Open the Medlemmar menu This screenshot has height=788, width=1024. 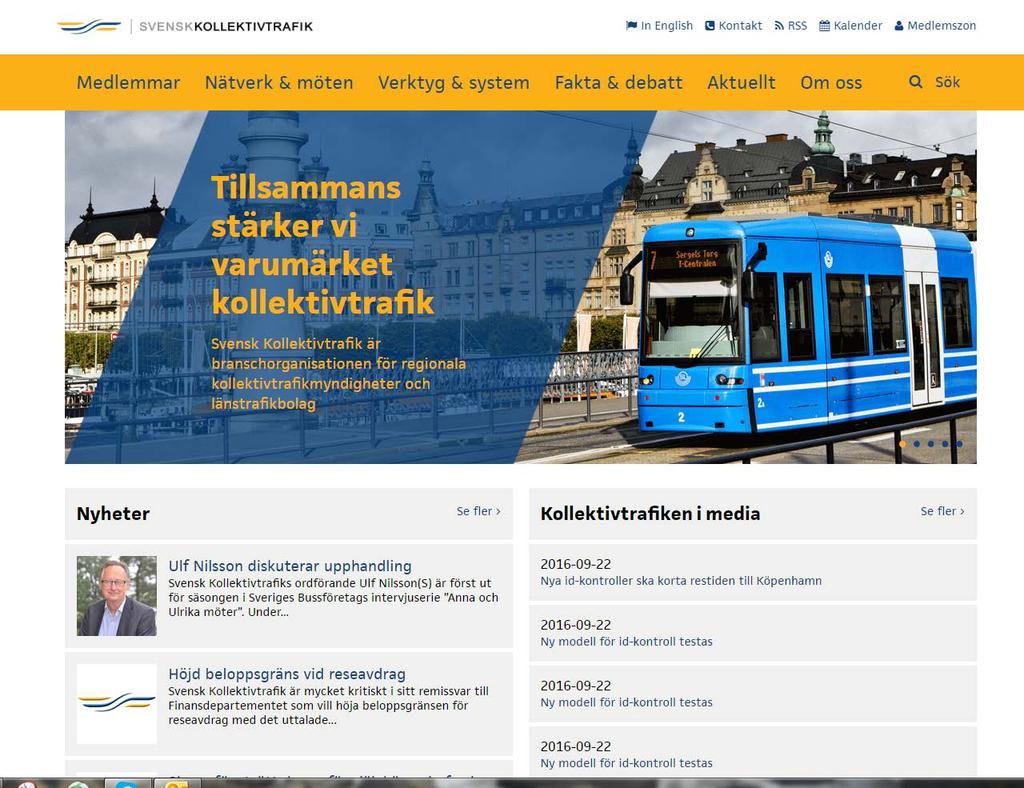128,83
